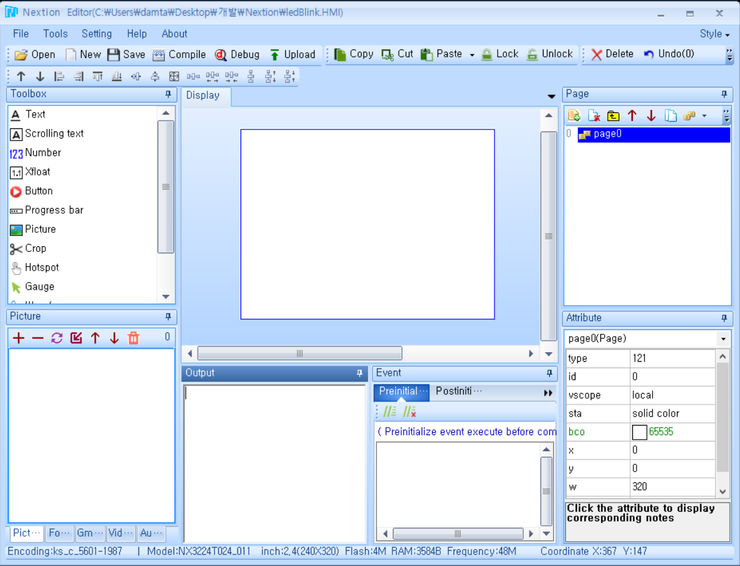Make the vertical spacing equal

tap(251, 76)
